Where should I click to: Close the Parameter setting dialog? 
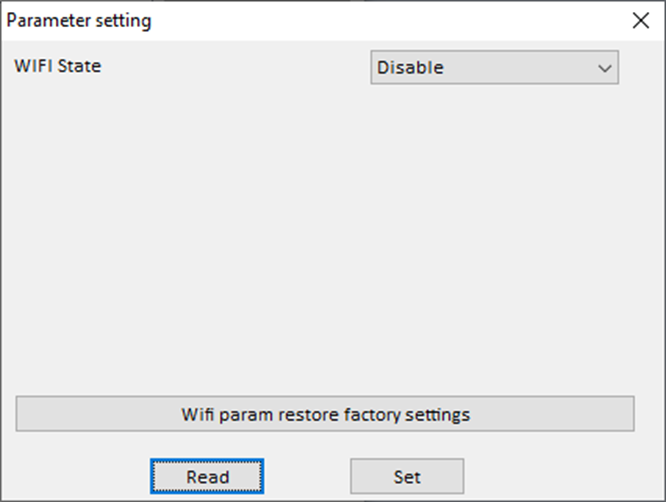click(x=641, y=20)
